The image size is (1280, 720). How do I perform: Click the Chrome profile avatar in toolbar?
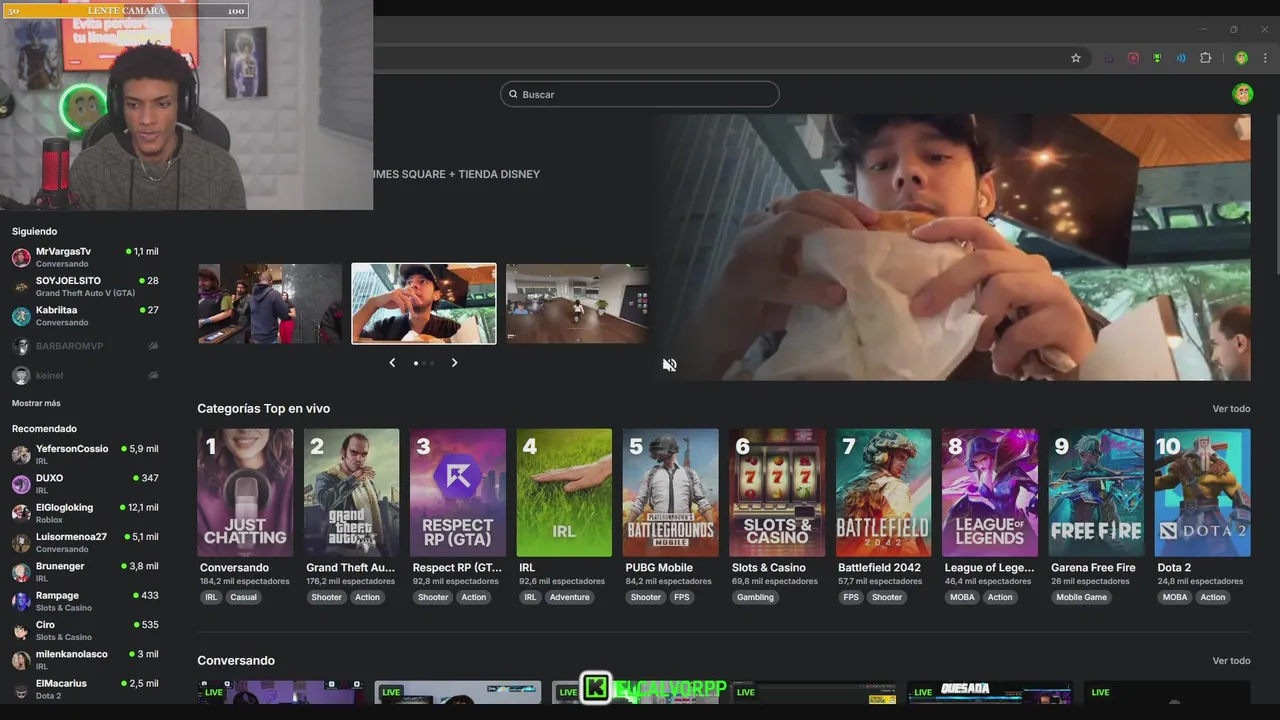coord(1241,58)
